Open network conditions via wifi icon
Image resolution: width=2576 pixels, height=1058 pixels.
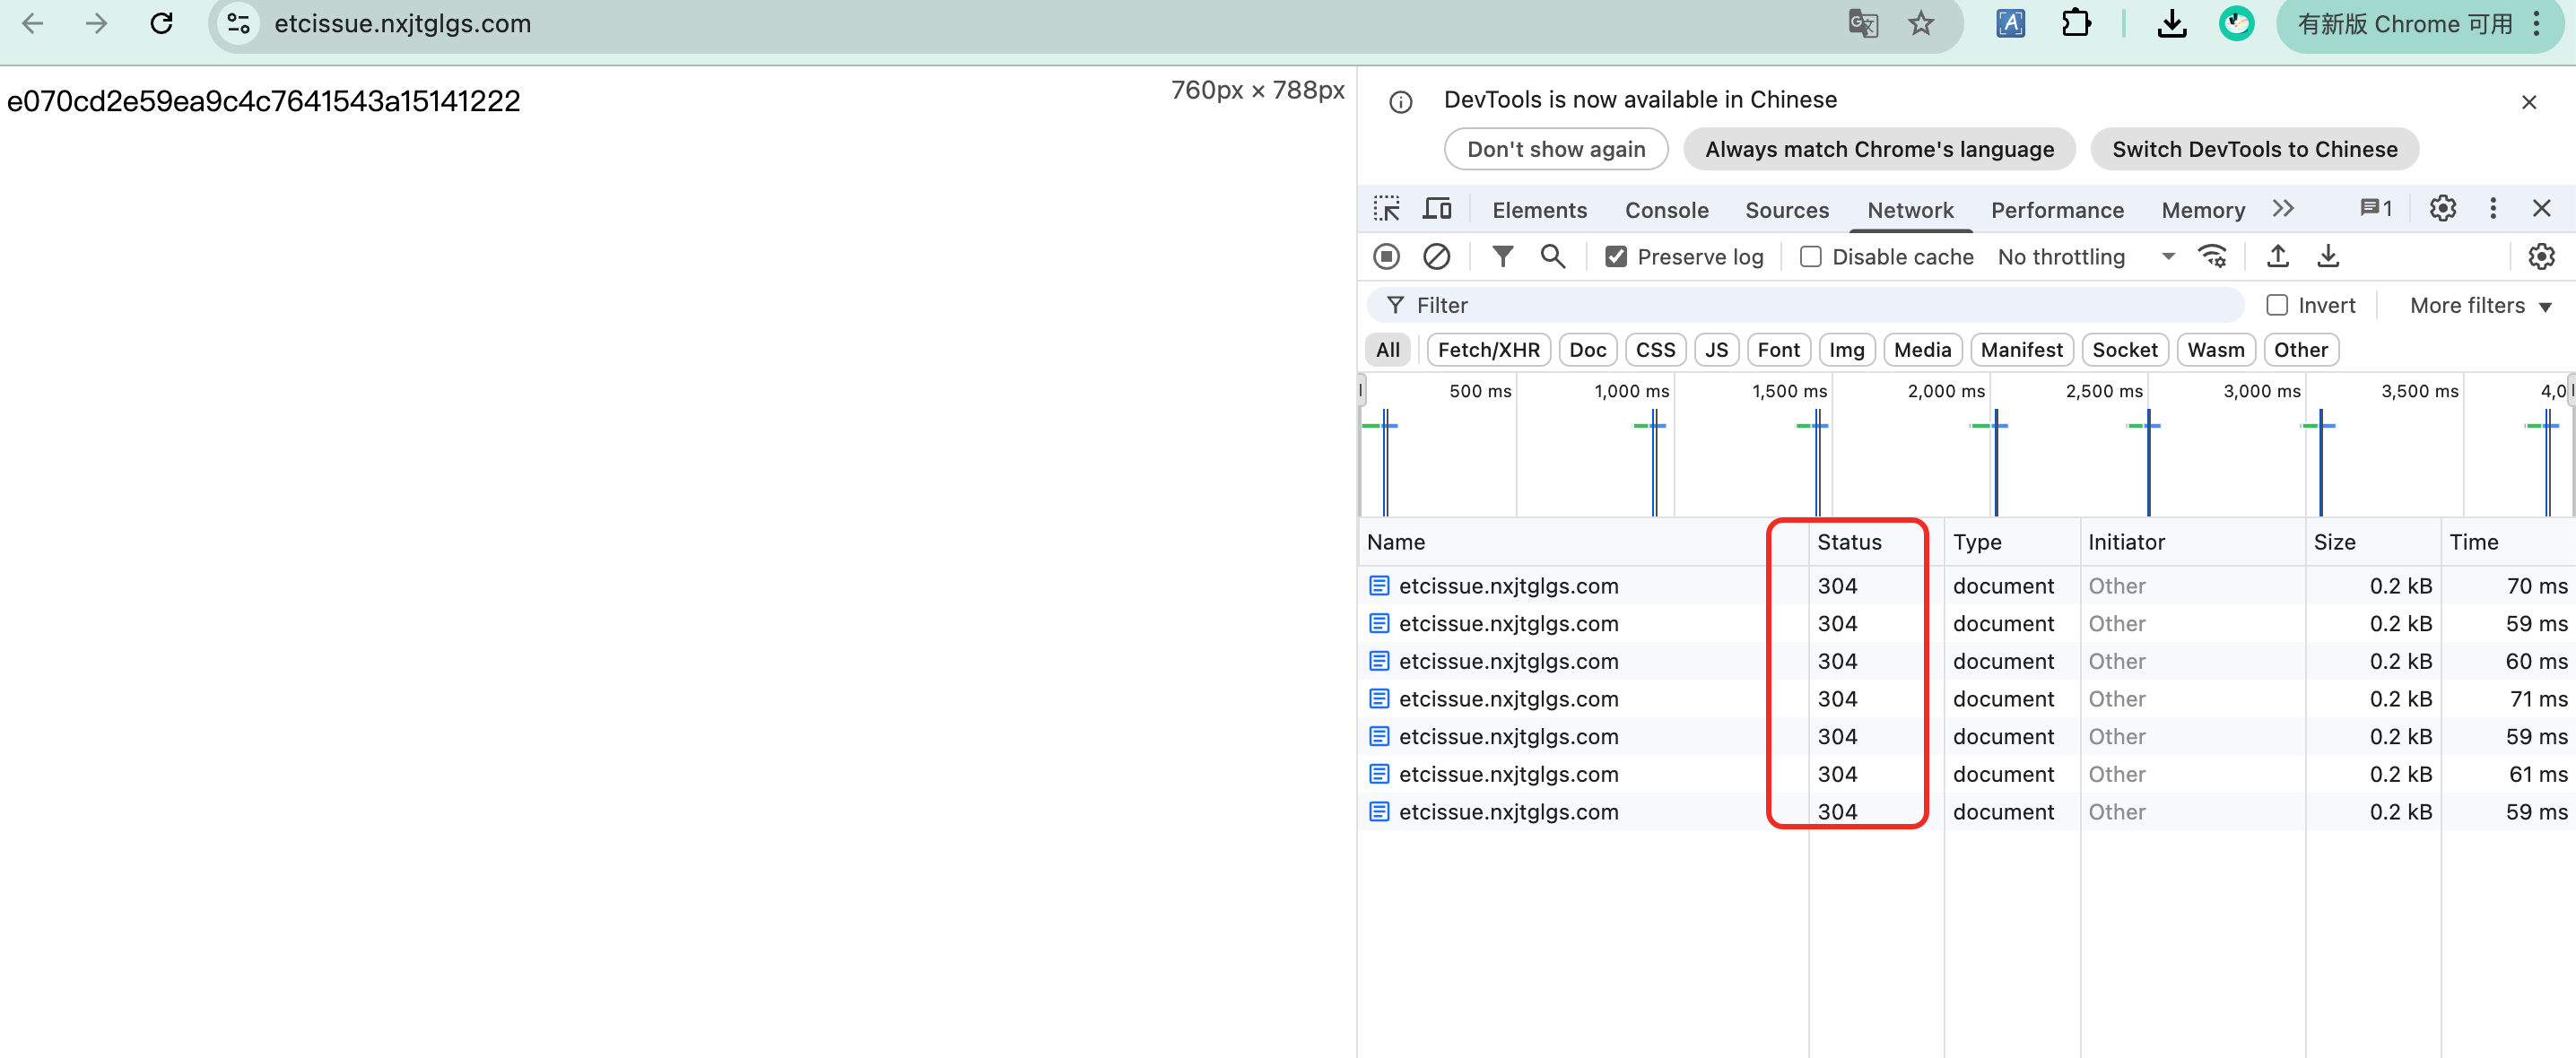(2213, 256)
